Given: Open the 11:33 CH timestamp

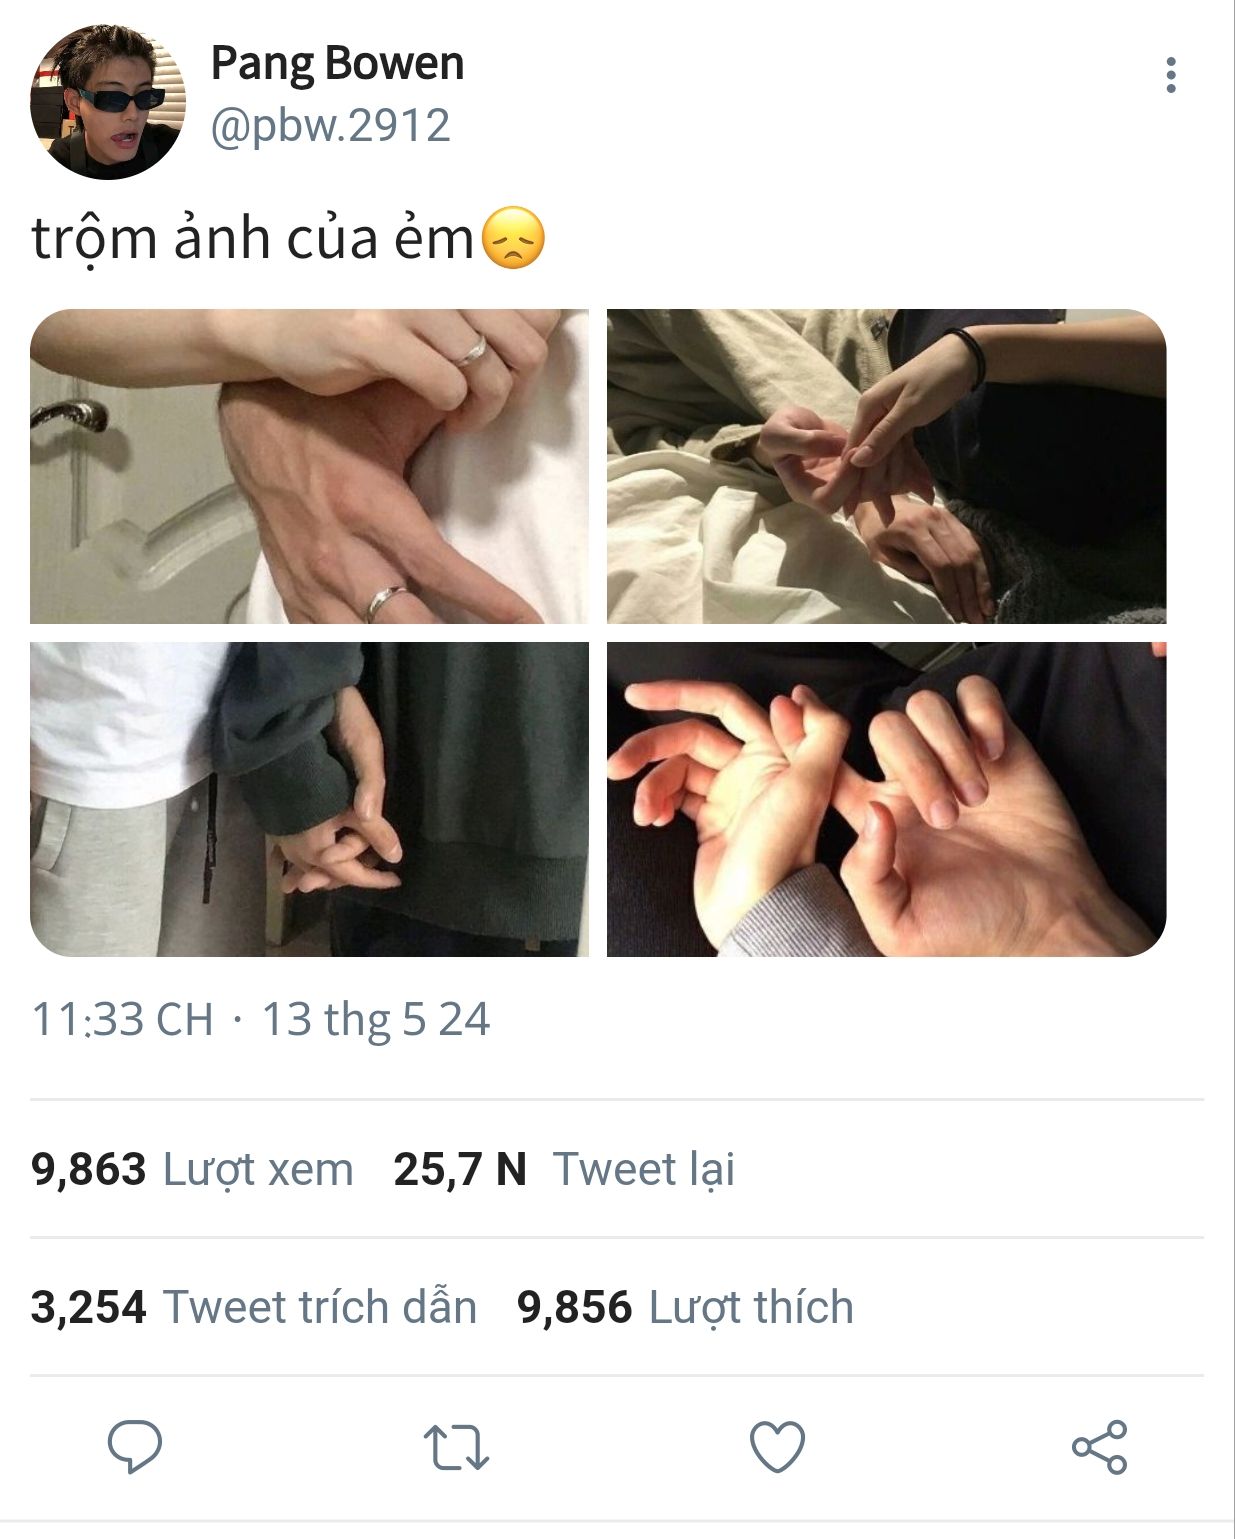Looking at the screenshot, I should (x=122, y=1020).
